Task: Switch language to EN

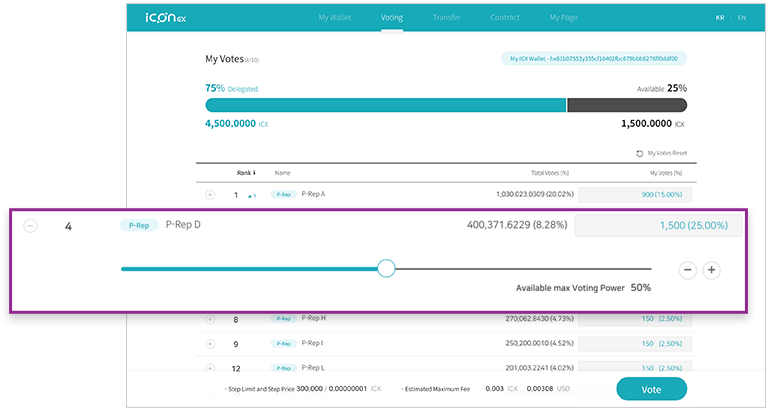Action: [x=742, y=18]
